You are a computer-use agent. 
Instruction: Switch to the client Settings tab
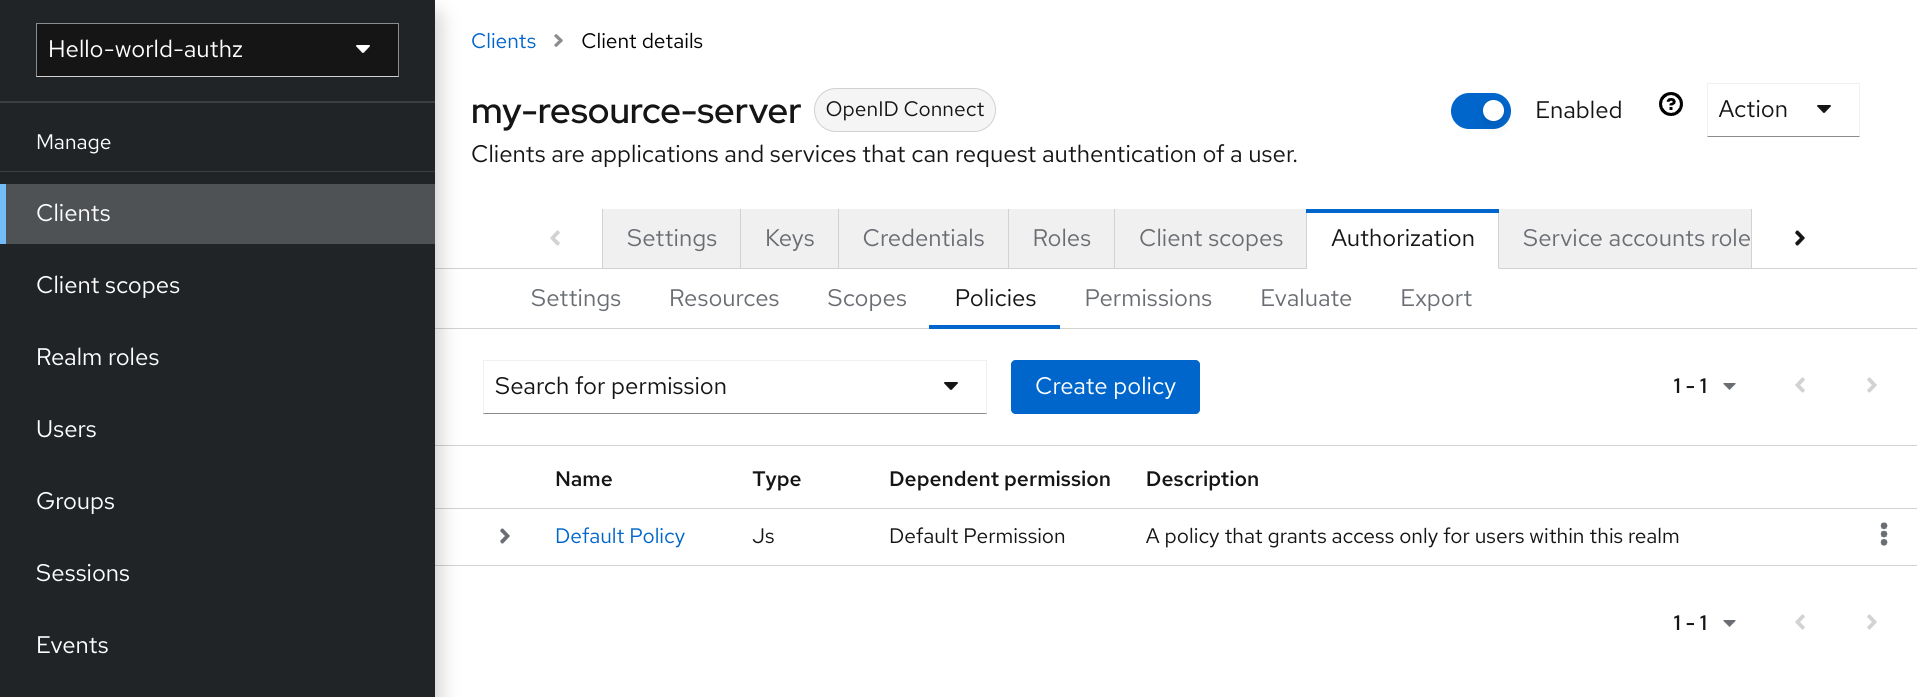click(x=671, y=238)
